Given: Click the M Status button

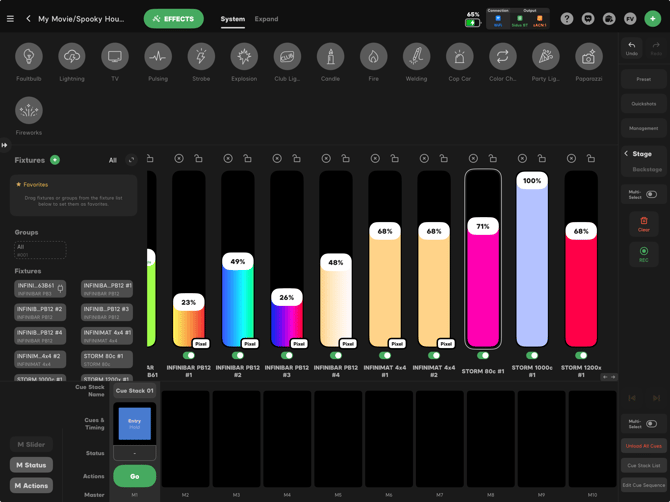Looking at the screenshot, I should [31, 465].
